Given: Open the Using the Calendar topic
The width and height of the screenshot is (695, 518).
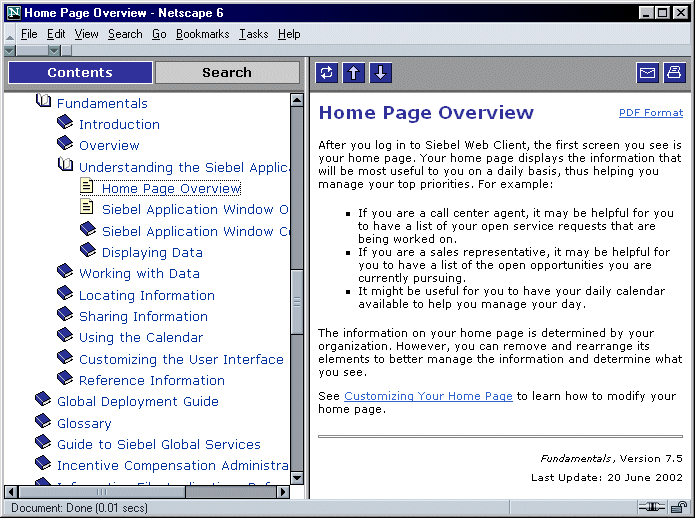Looking at the screenshot, I should tap(141, 338).
